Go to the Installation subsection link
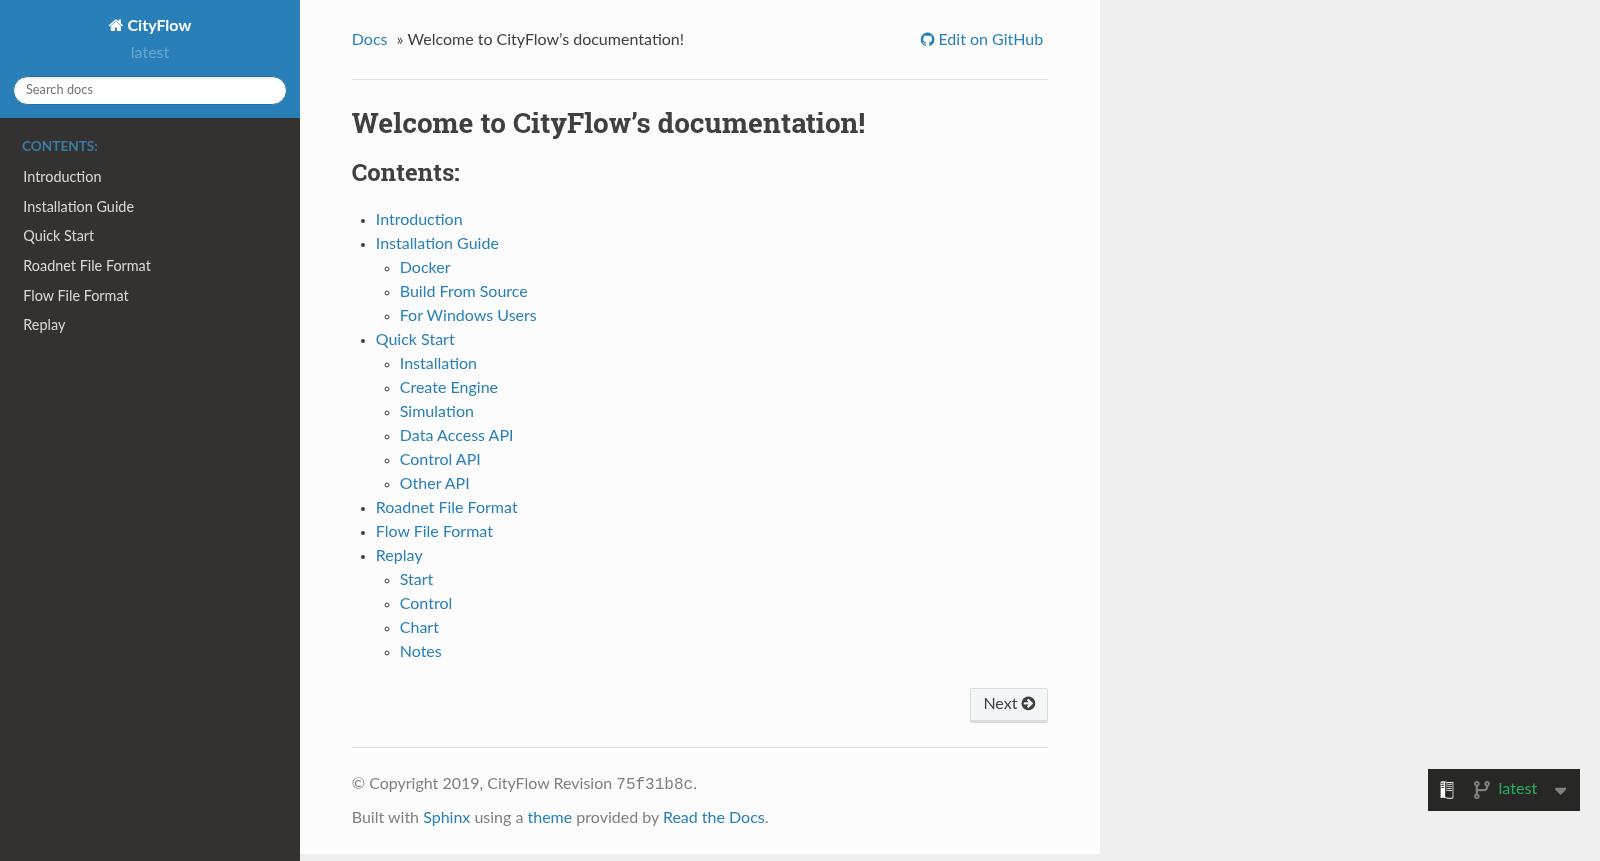 coord(438,364)
